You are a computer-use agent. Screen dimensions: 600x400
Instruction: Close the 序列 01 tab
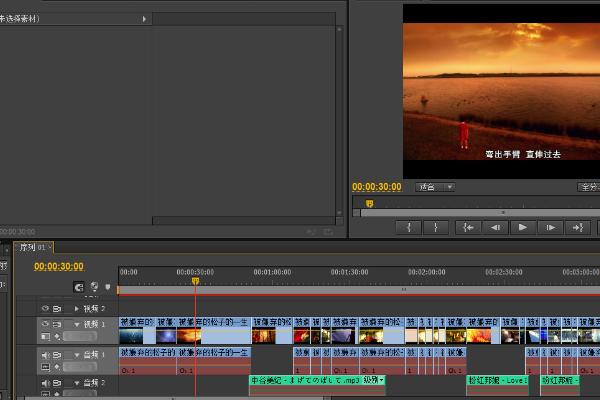pos(50,247)
